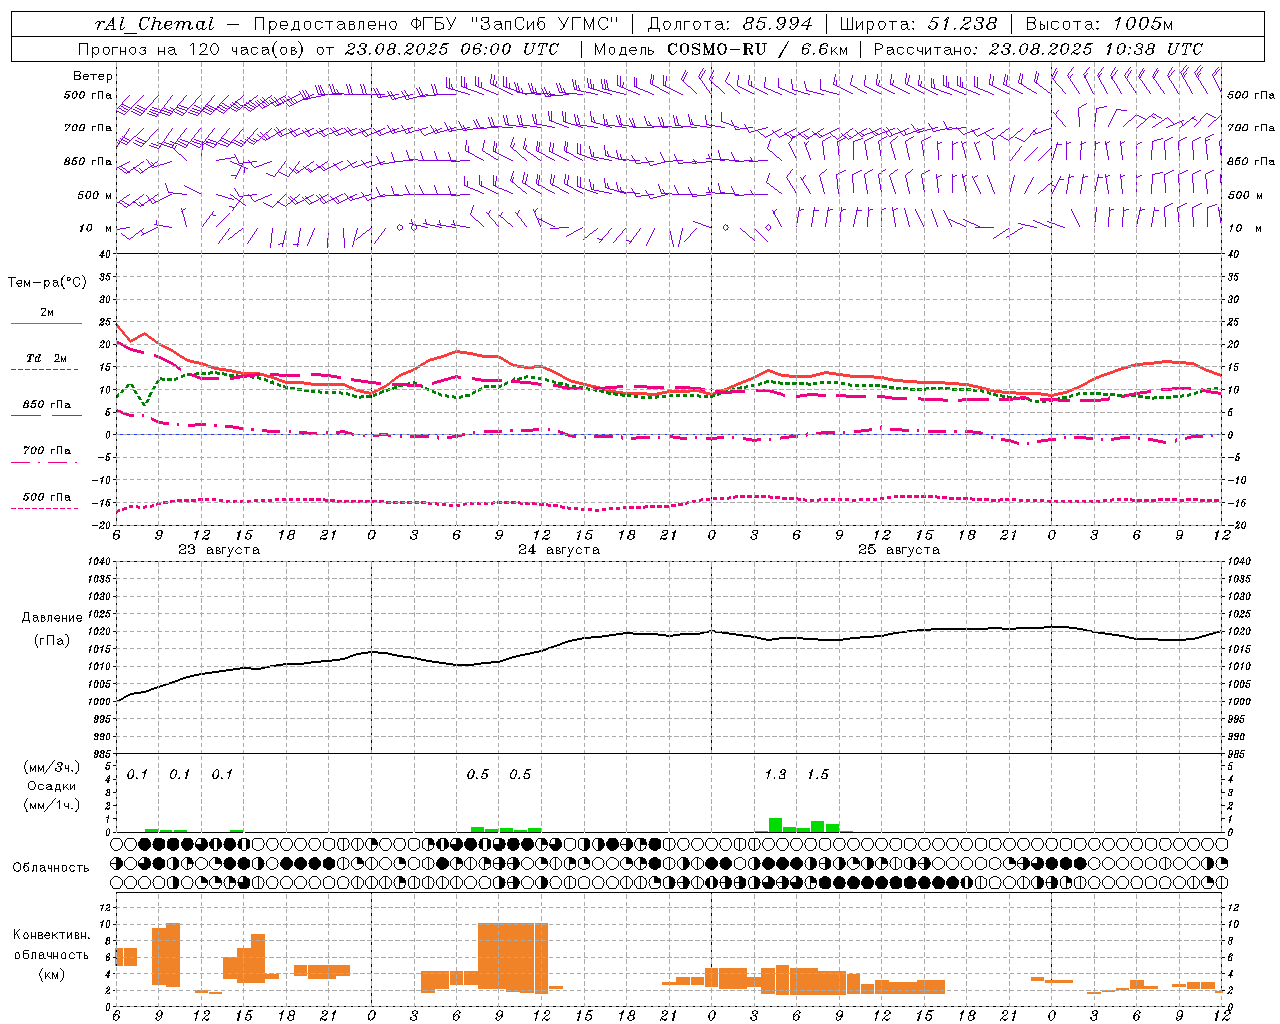Click the (мм/3ч.) precipitation unit label
This screenshot has height=1024, width=1280.
tap(52, 767)
